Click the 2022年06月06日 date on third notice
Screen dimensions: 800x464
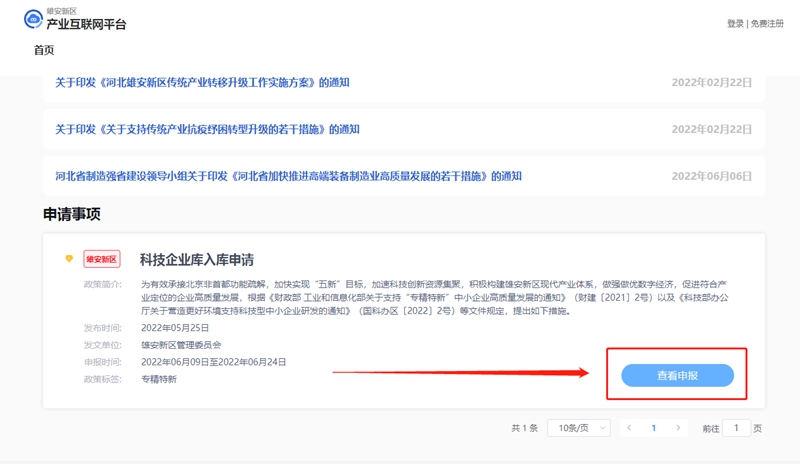tap(711, 176)
